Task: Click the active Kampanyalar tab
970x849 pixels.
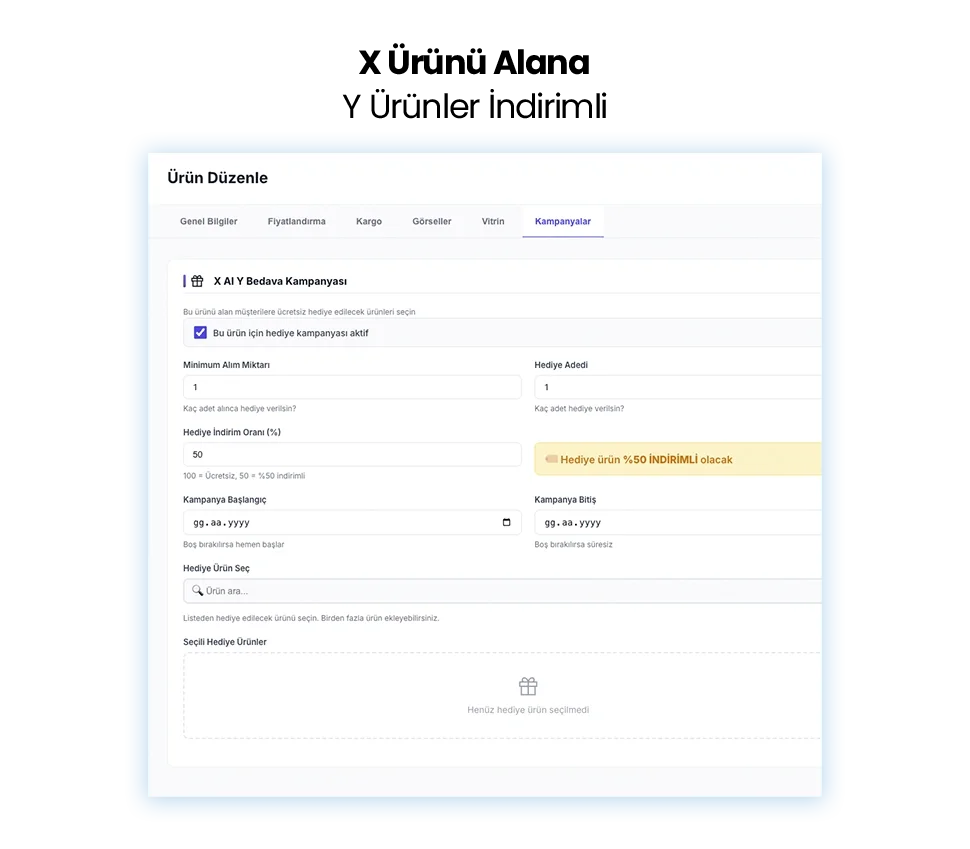Action: coord(562,221)
